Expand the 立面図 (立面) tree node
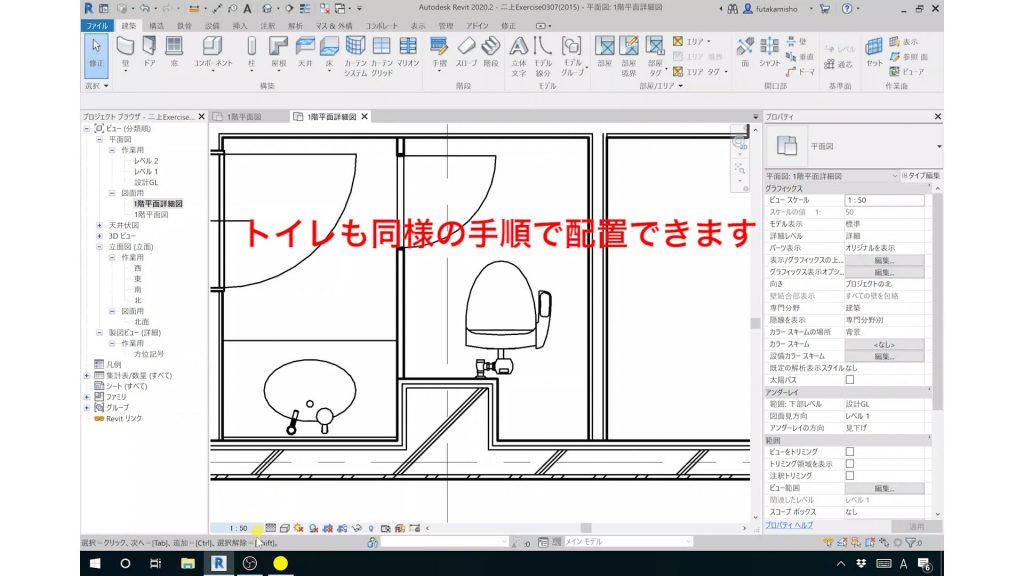The height and width of the screenshot is (576, 1024). (100, 247)
